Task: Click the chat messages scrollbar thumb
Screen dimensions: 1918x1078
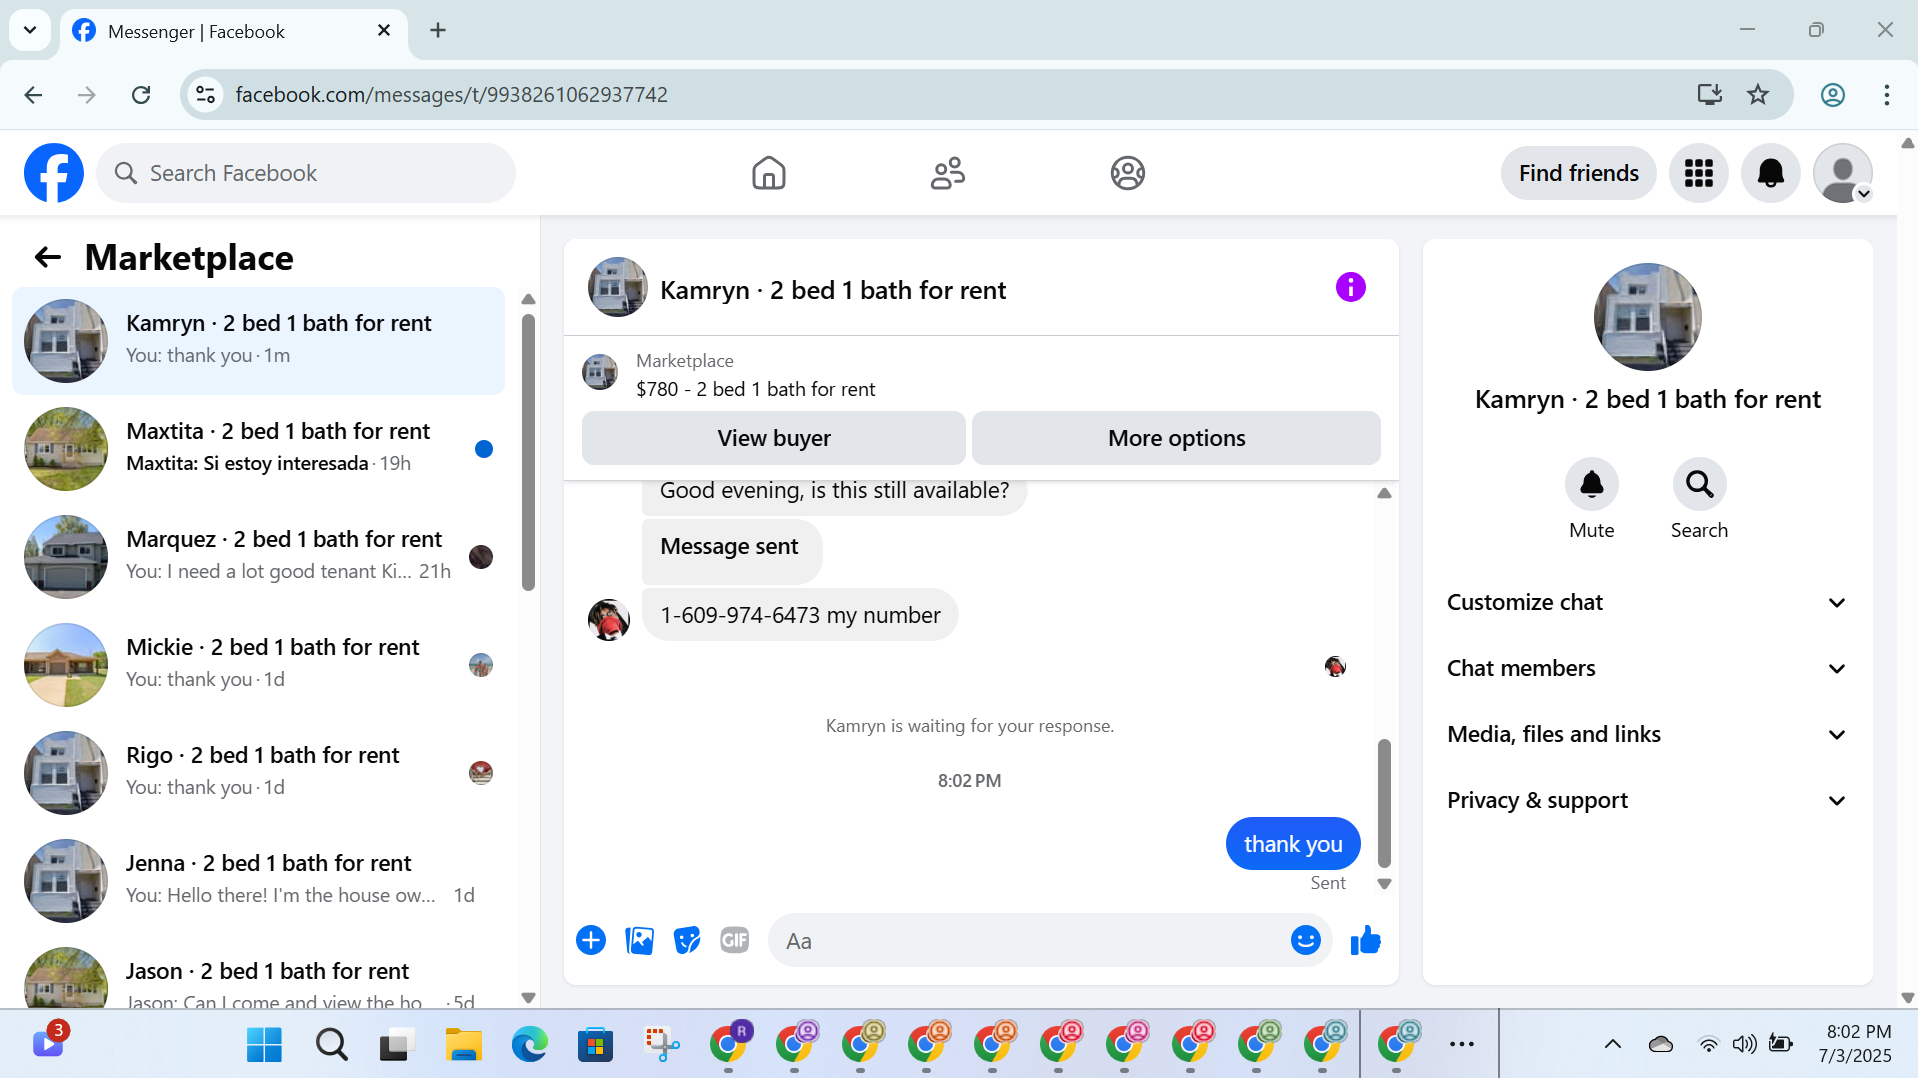Action: [x=1384, y=803]
